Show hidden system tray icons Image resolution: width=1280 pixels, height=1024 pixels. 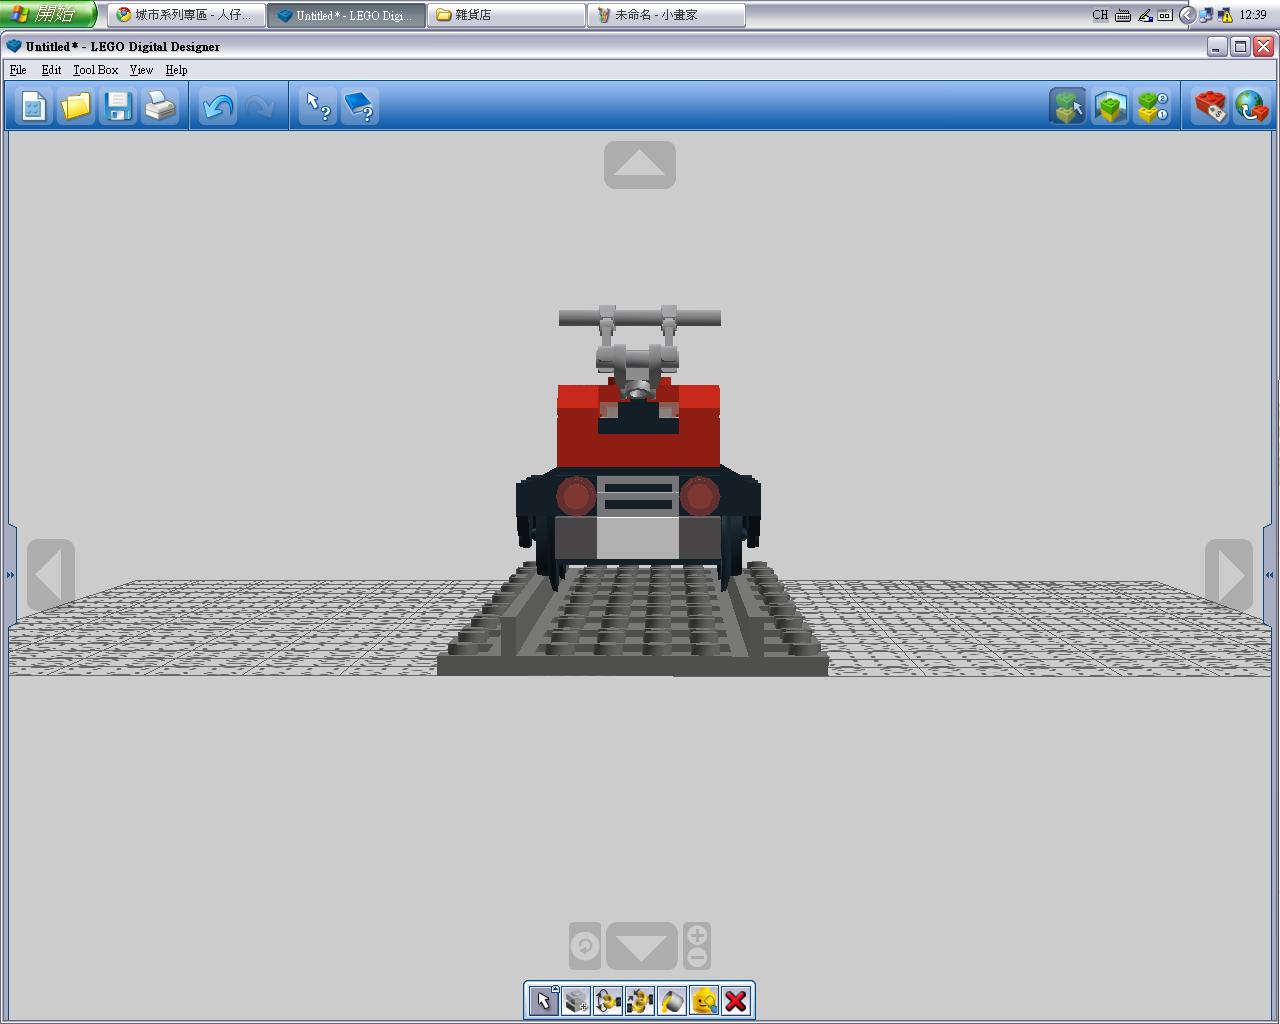1187,15
